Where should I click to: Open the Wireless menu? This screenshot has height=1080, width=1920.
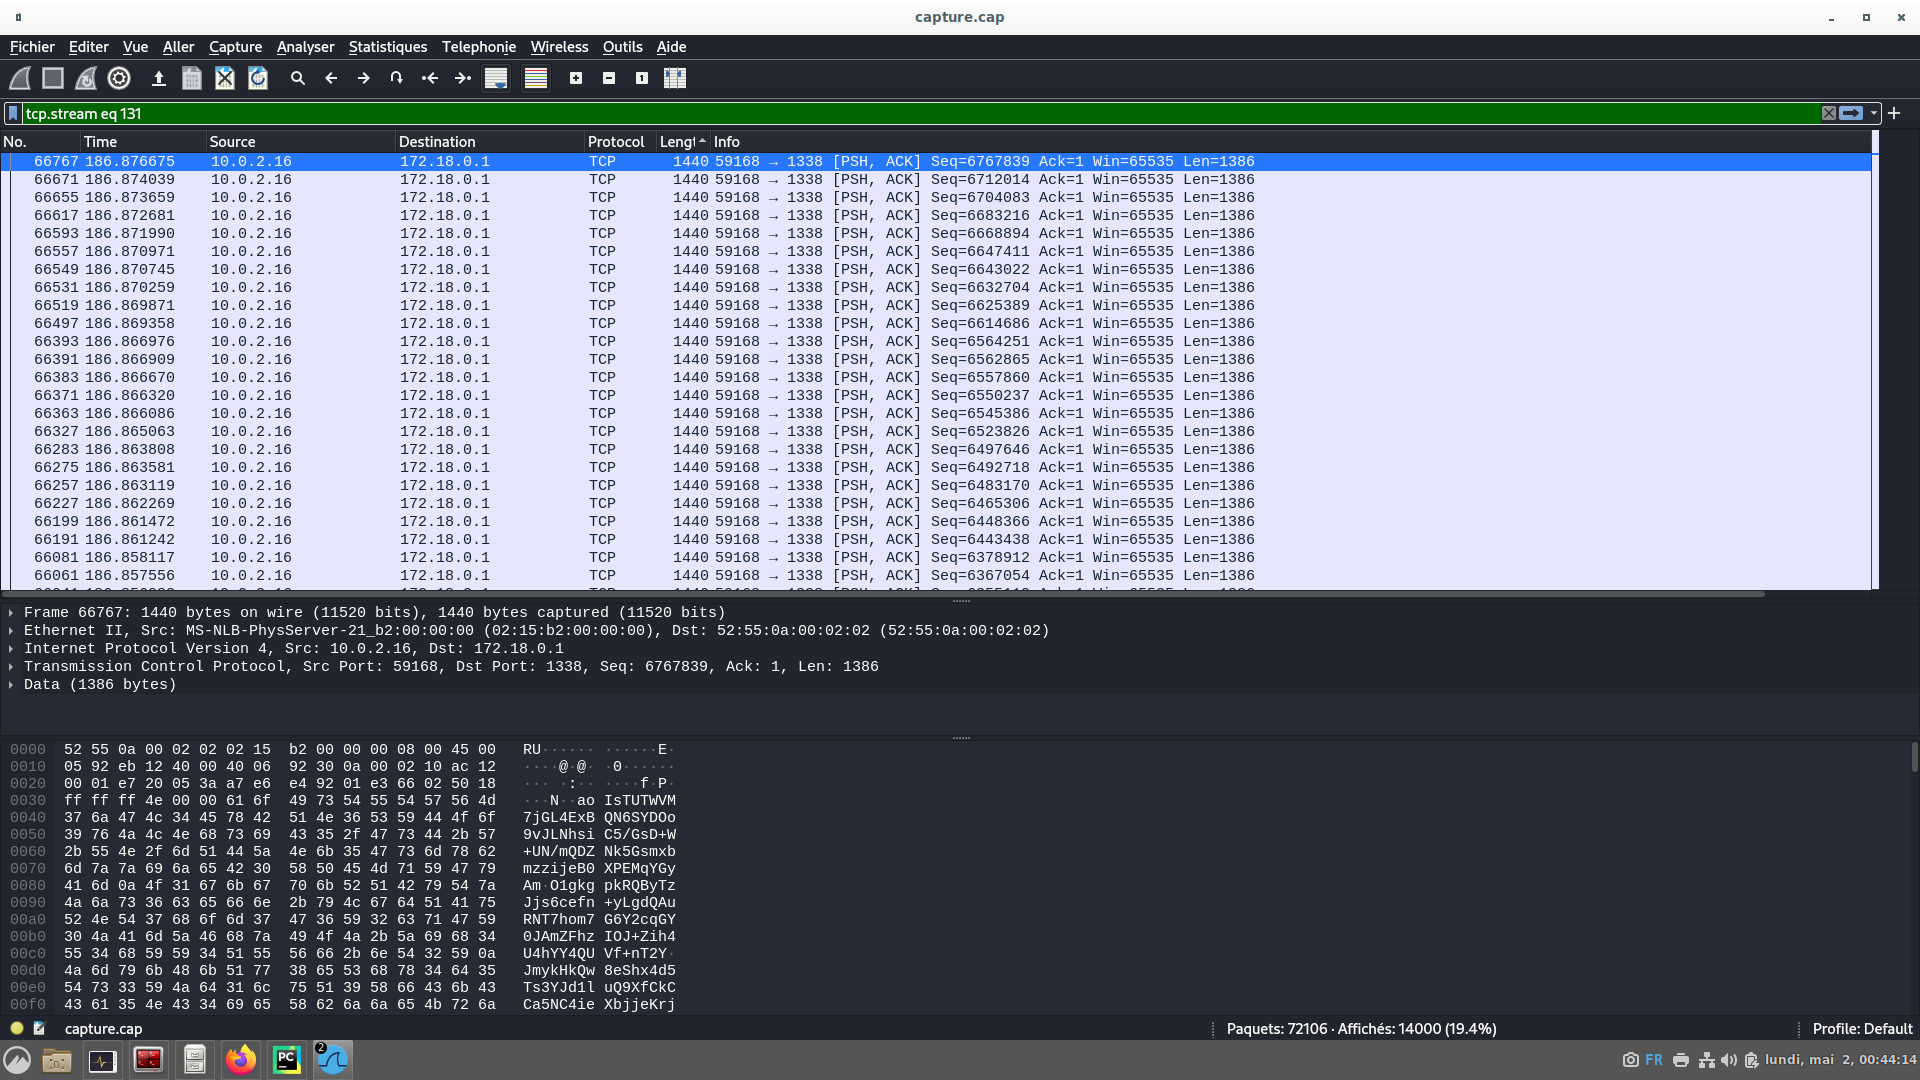(x=559, y=47)
